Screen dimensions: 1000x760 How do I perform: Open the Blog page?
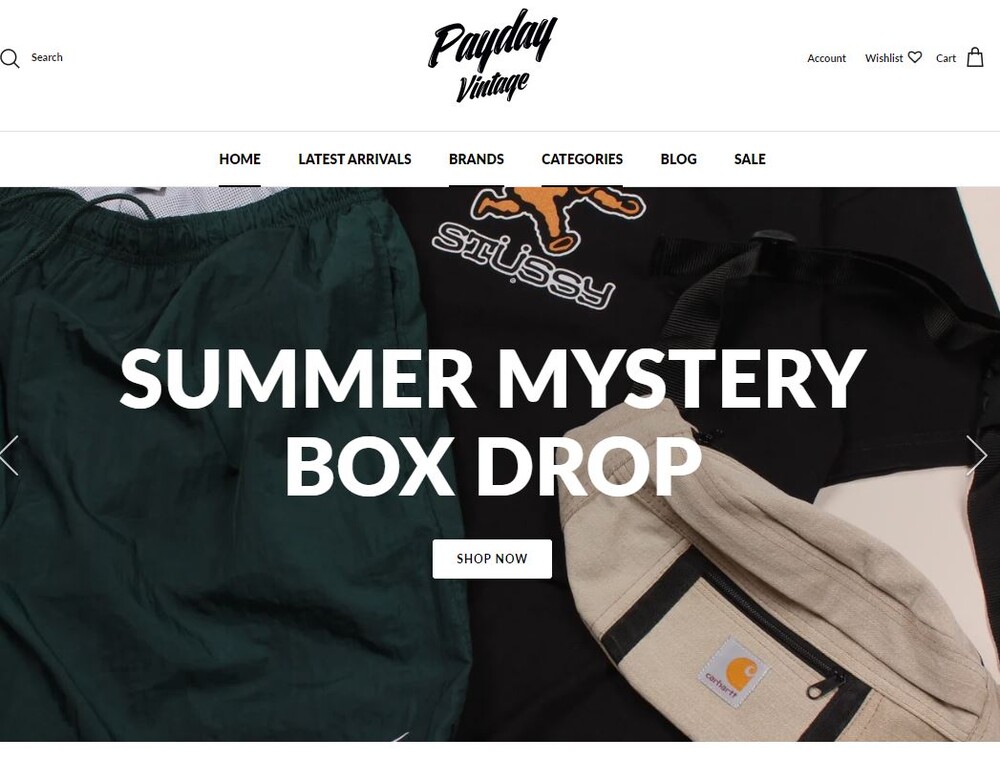[679, 159]
